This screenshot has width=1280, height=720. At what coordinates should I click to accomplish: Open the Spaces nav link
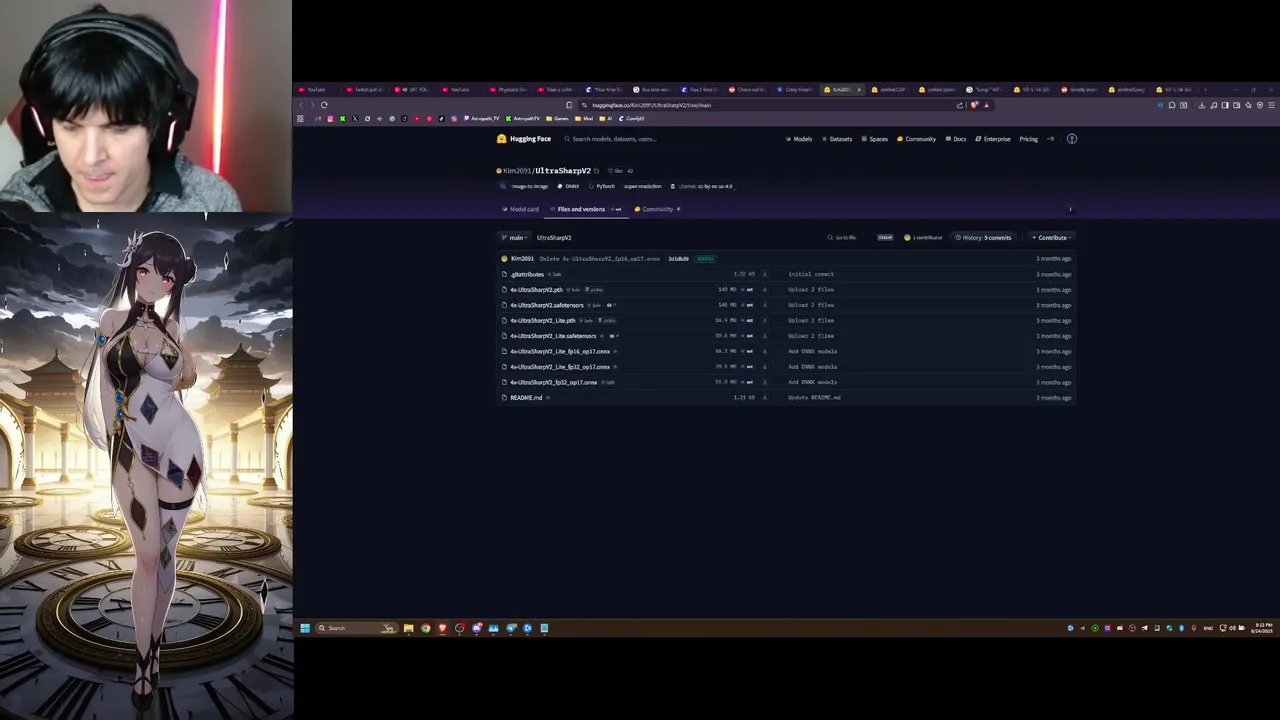click(875, 139)
